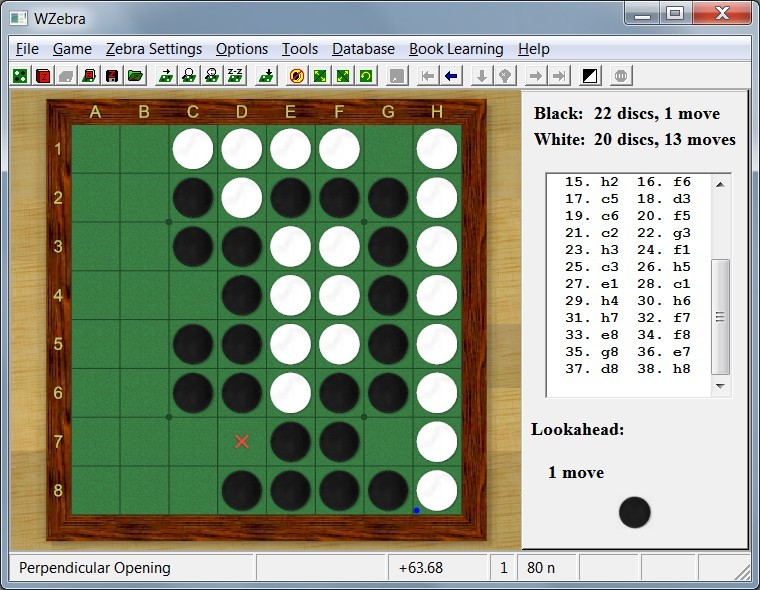
Task: Click the white disc at H8 corner
Action: pyautogui.click(x=437, y=490)
